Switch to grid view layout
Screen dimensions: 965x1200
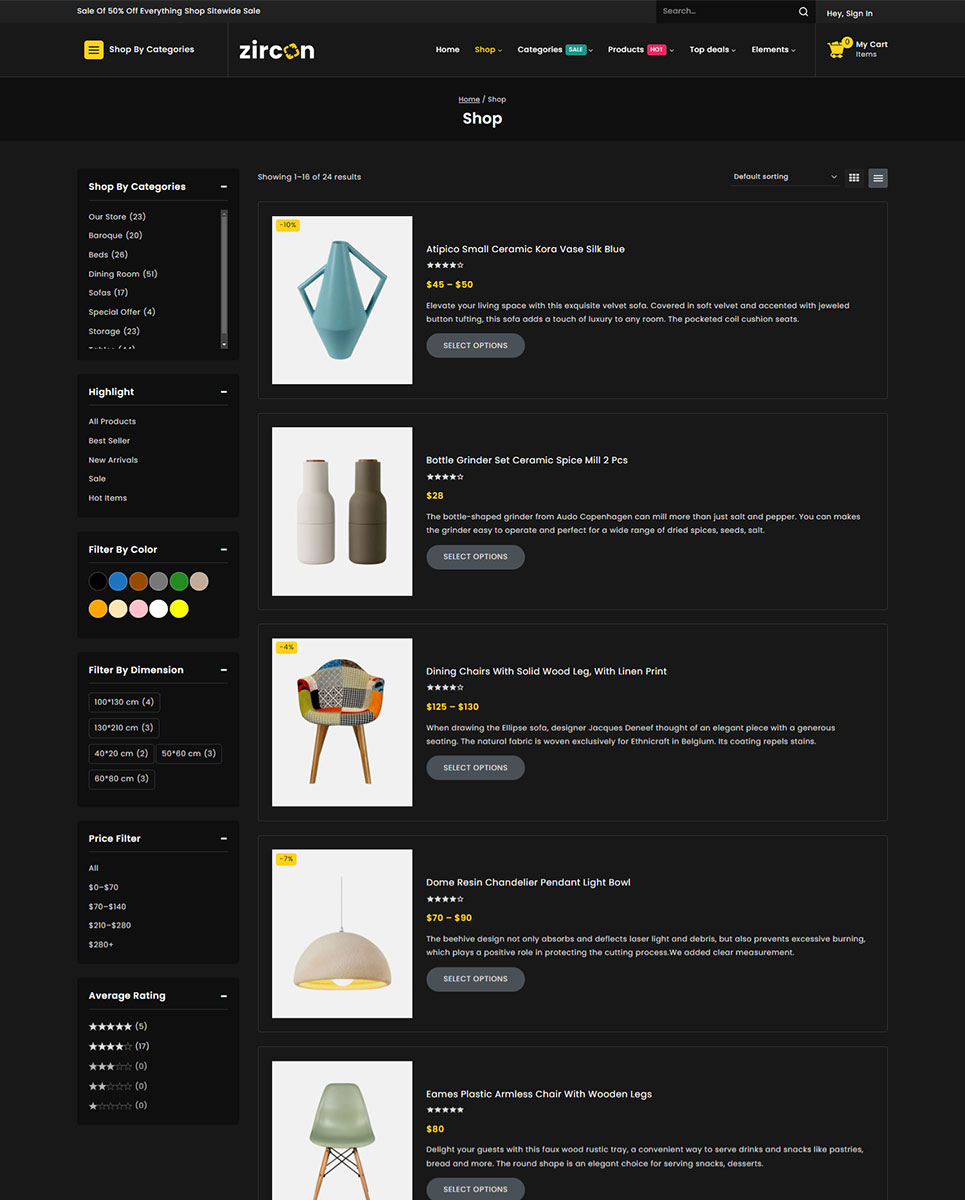pos(854,178)
